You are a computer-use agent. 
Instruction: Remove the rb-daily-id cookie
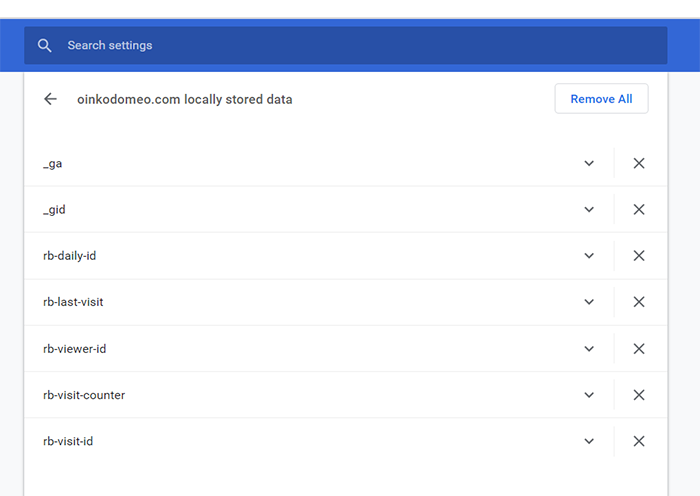(x=639, y=256)
